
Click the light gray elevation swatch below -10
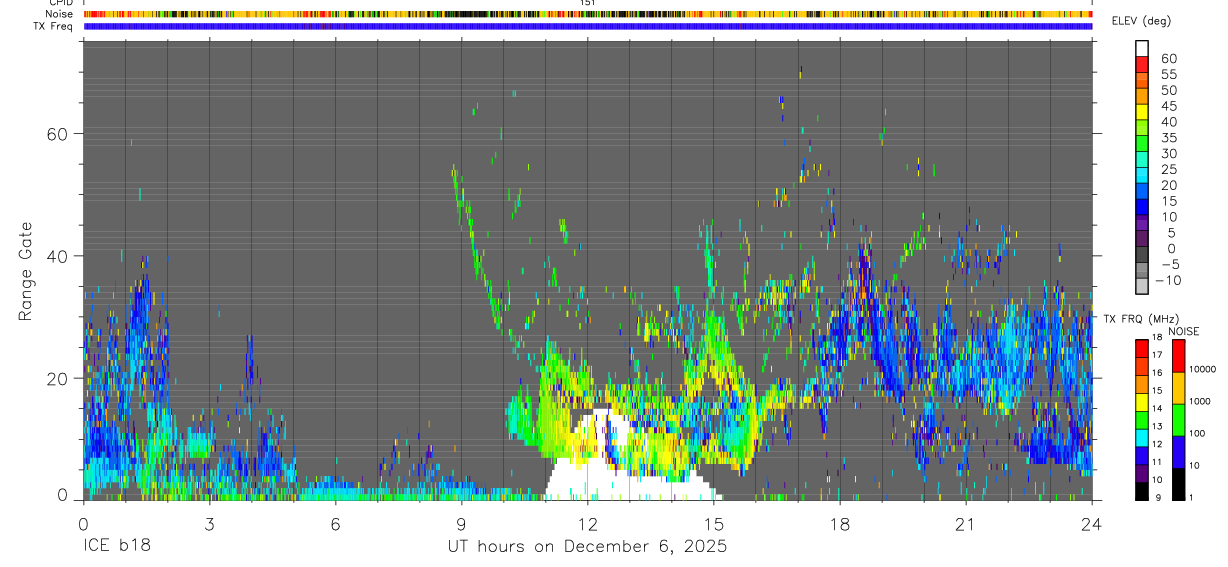(x=1142, y=287)
